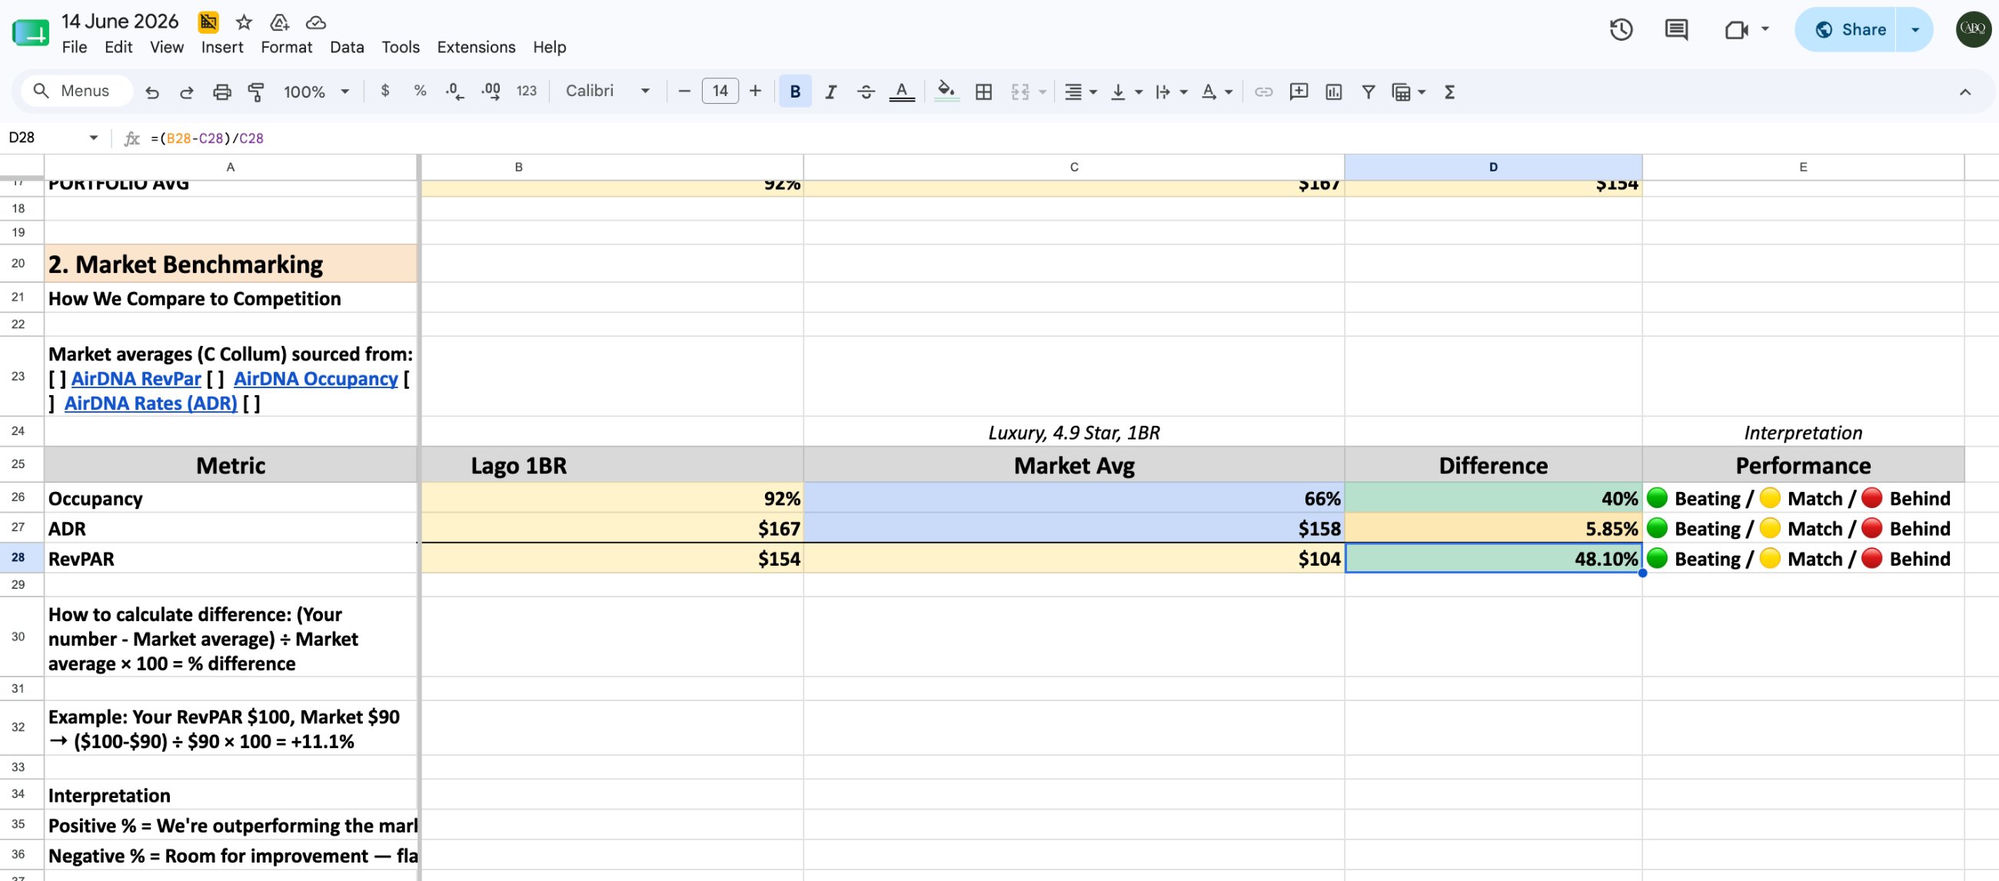Open the comments history icon
This screenshot has height=881, width=1999.
pyautogui.click(x=1676, y=29)
